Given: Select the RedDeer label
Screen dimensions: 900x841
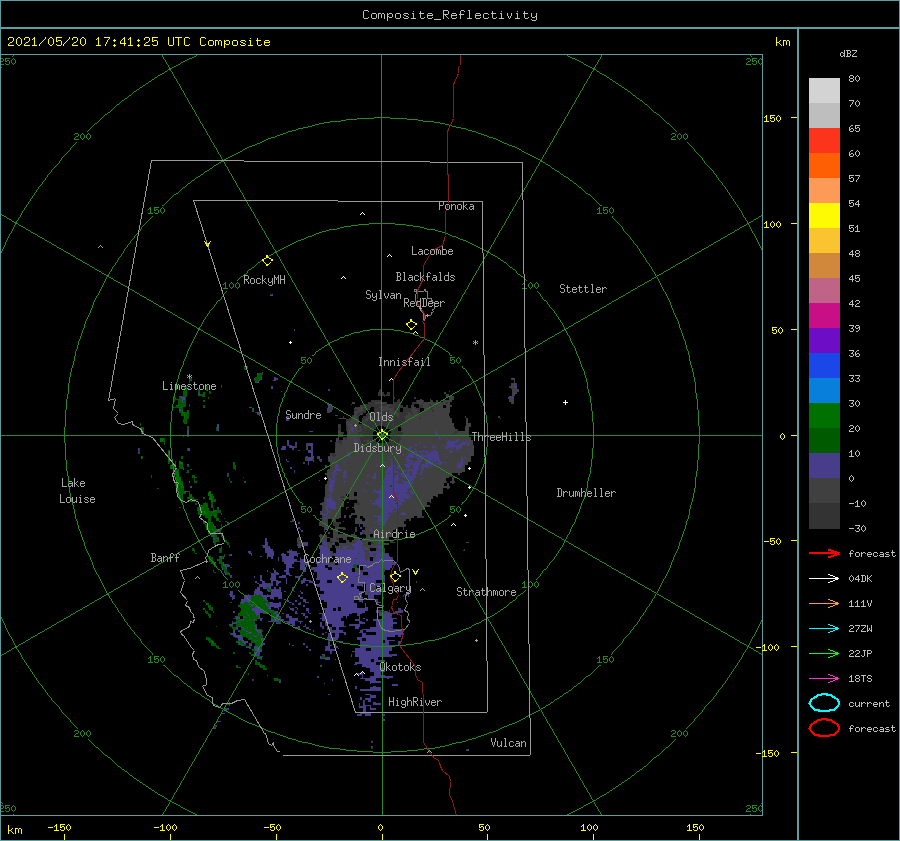Looking at the screenshot, I should click(x=424, y=303).
